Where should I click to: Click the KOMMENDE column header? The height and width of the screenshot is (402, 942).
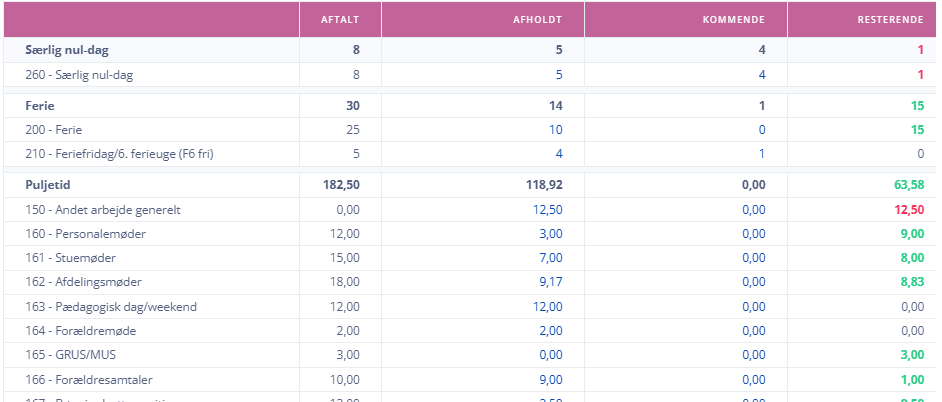coord(734,20)
